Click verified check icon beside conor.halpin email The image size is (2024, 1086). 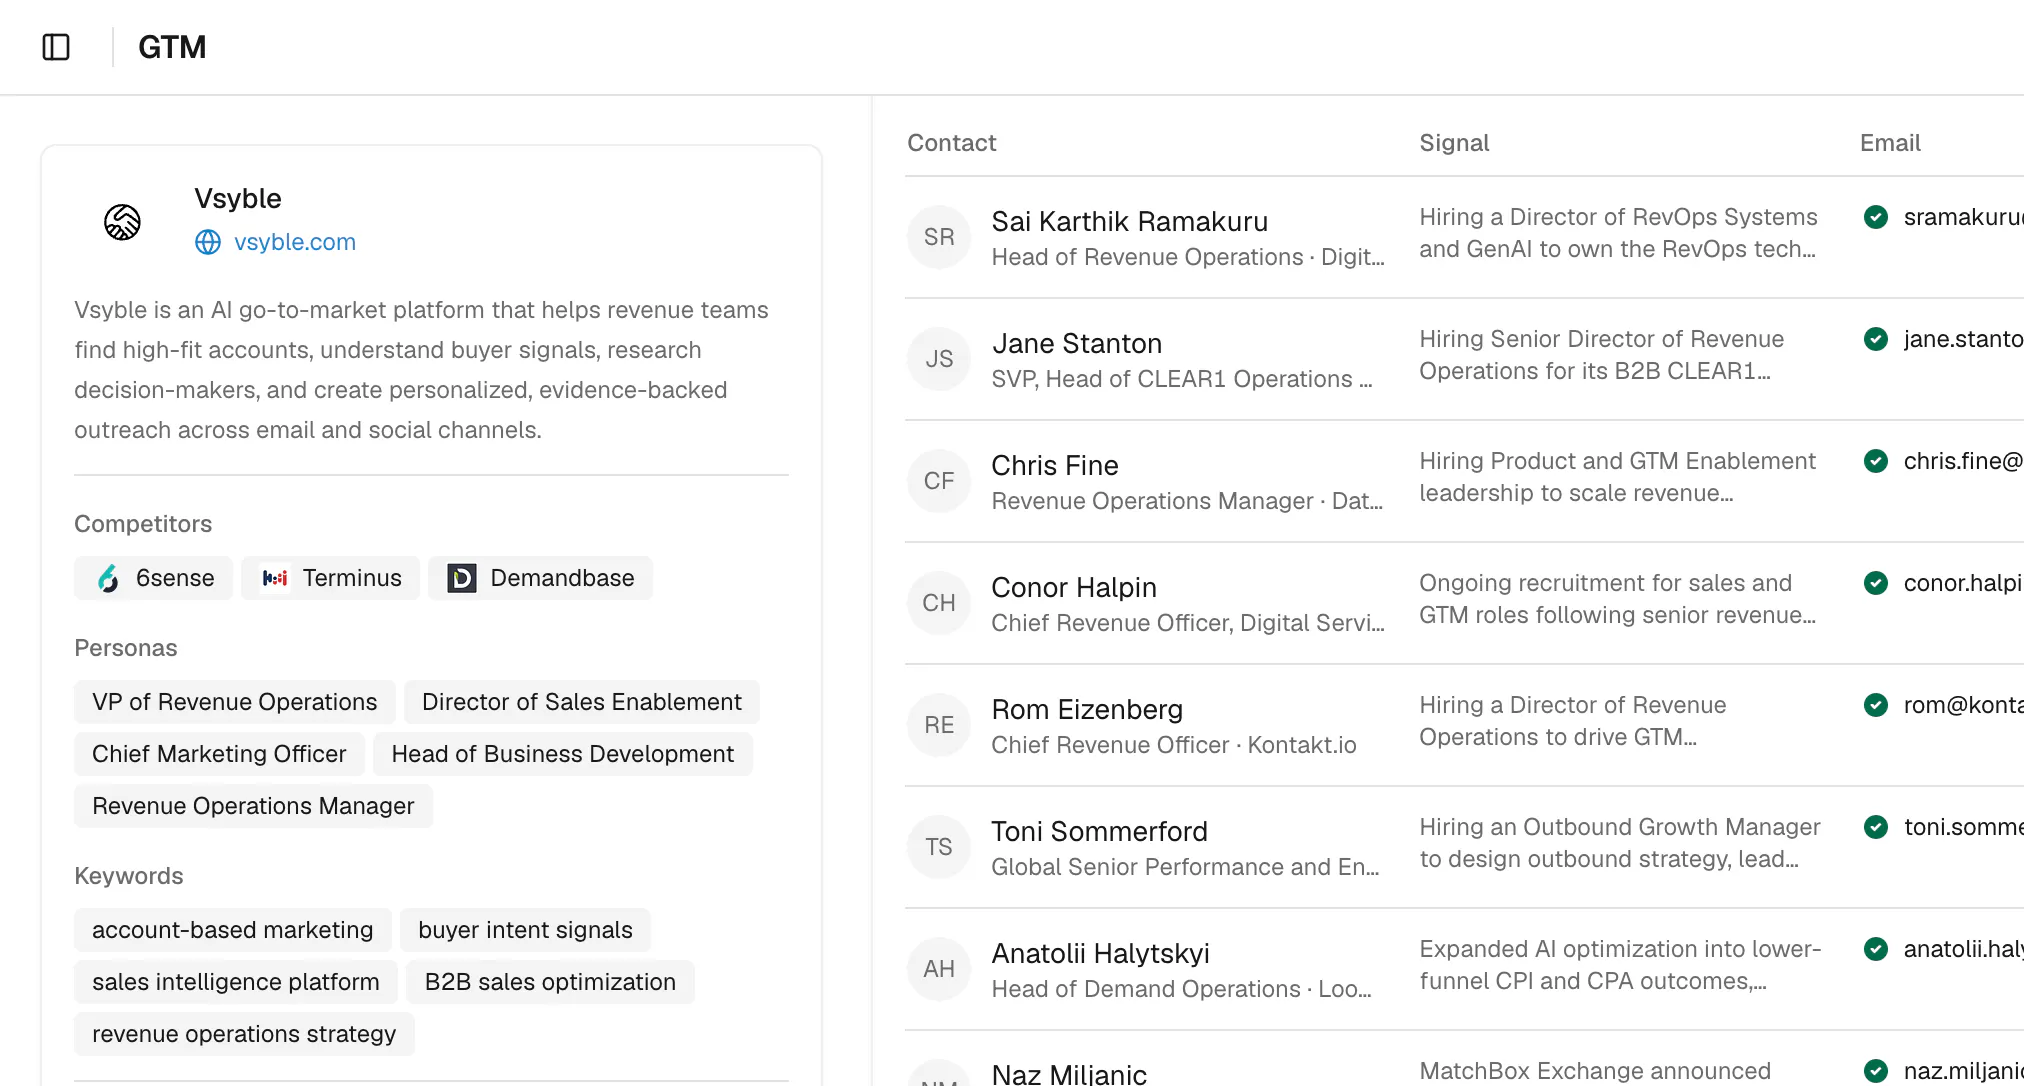pyautogui.click(x=1876, y=583)
